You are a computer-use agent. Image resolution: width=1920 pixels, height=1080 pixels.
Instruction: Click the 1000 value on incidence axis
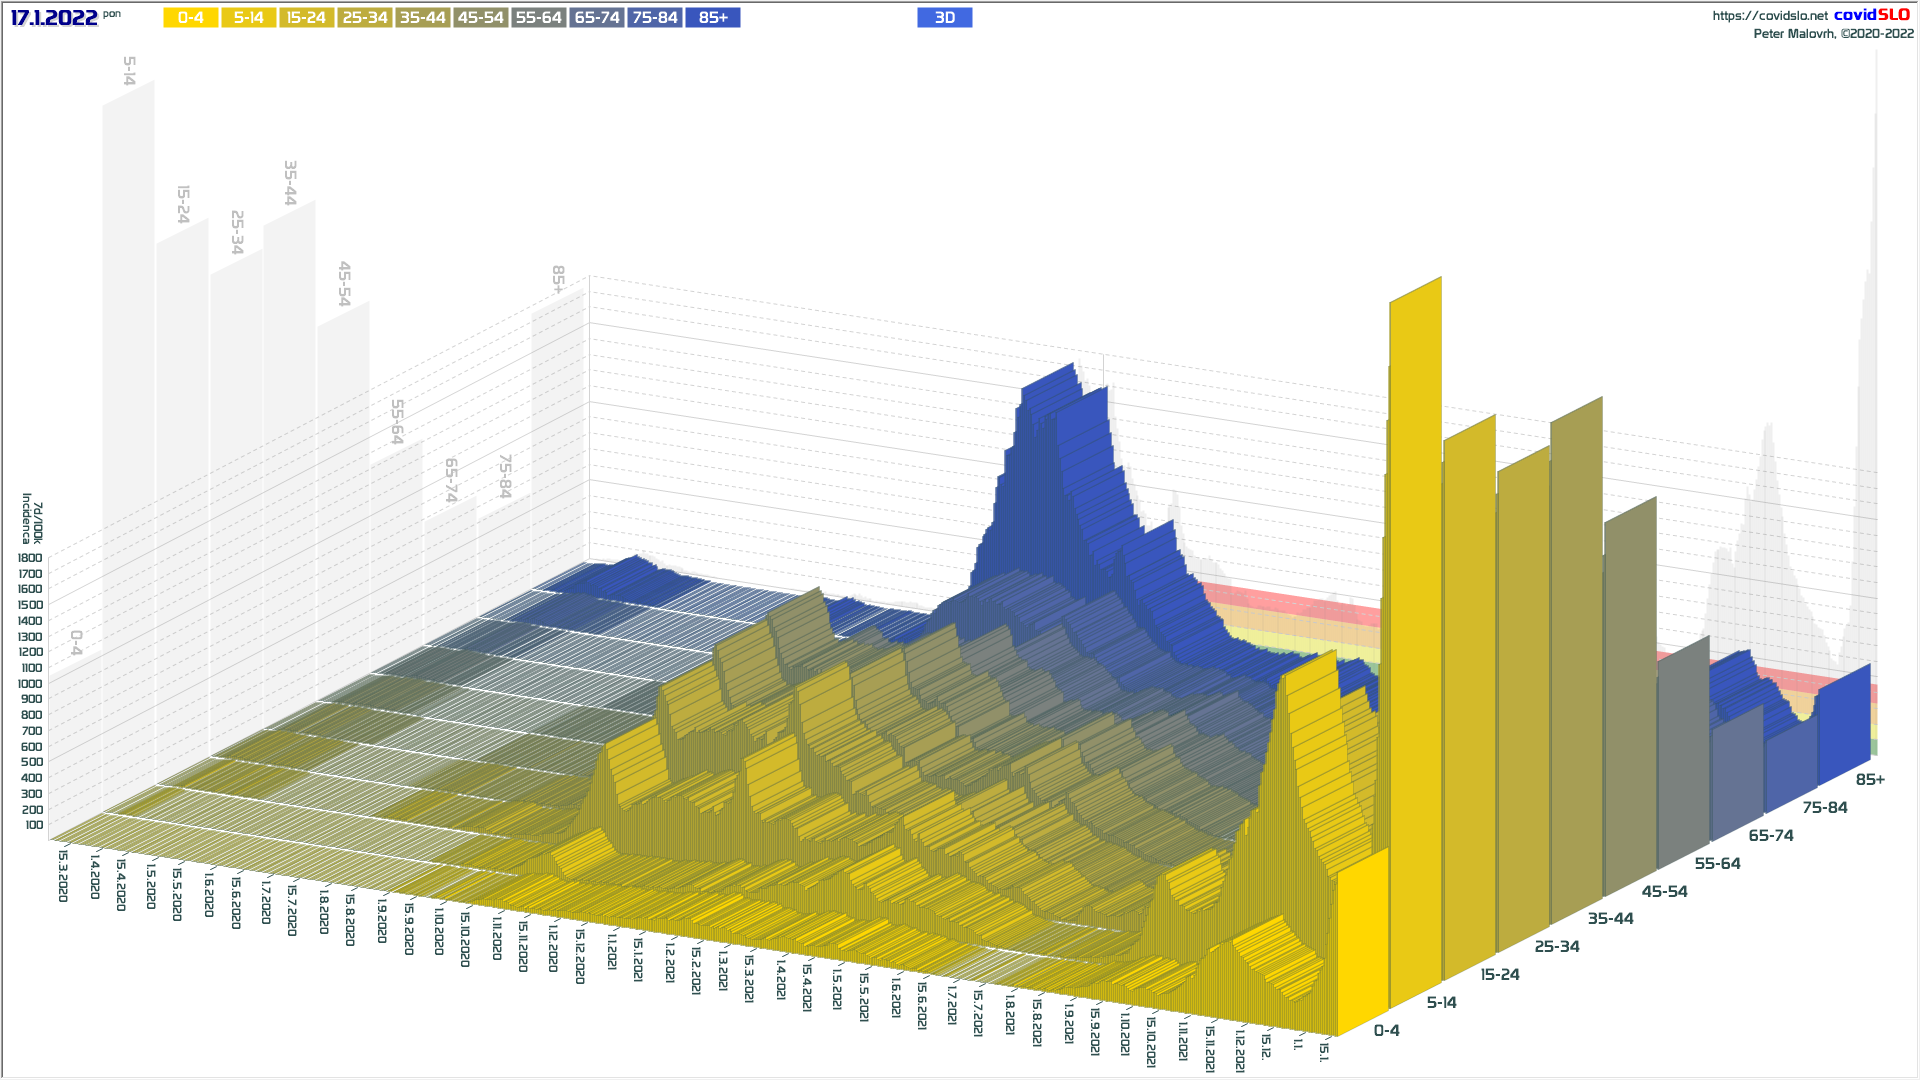pos(30,684)
